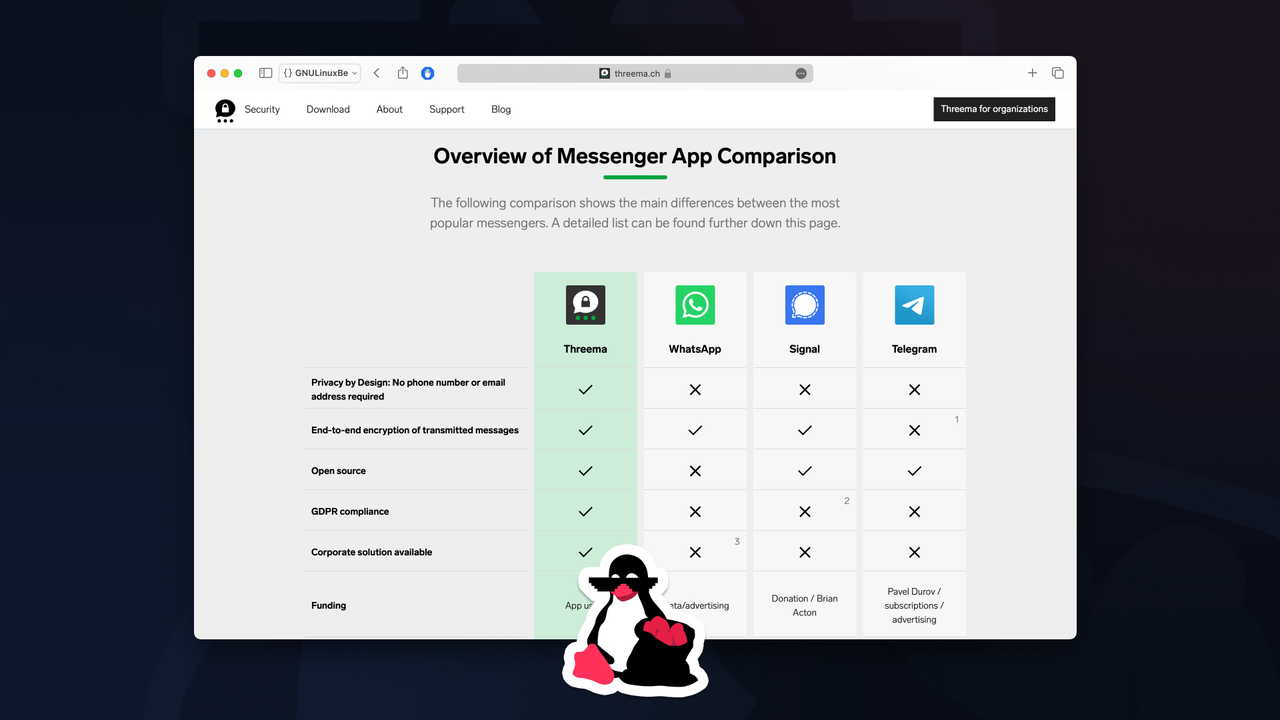The image size is (1280, 720).
Task: Show the tab overview button
Action: click(x=1058, y=73)
